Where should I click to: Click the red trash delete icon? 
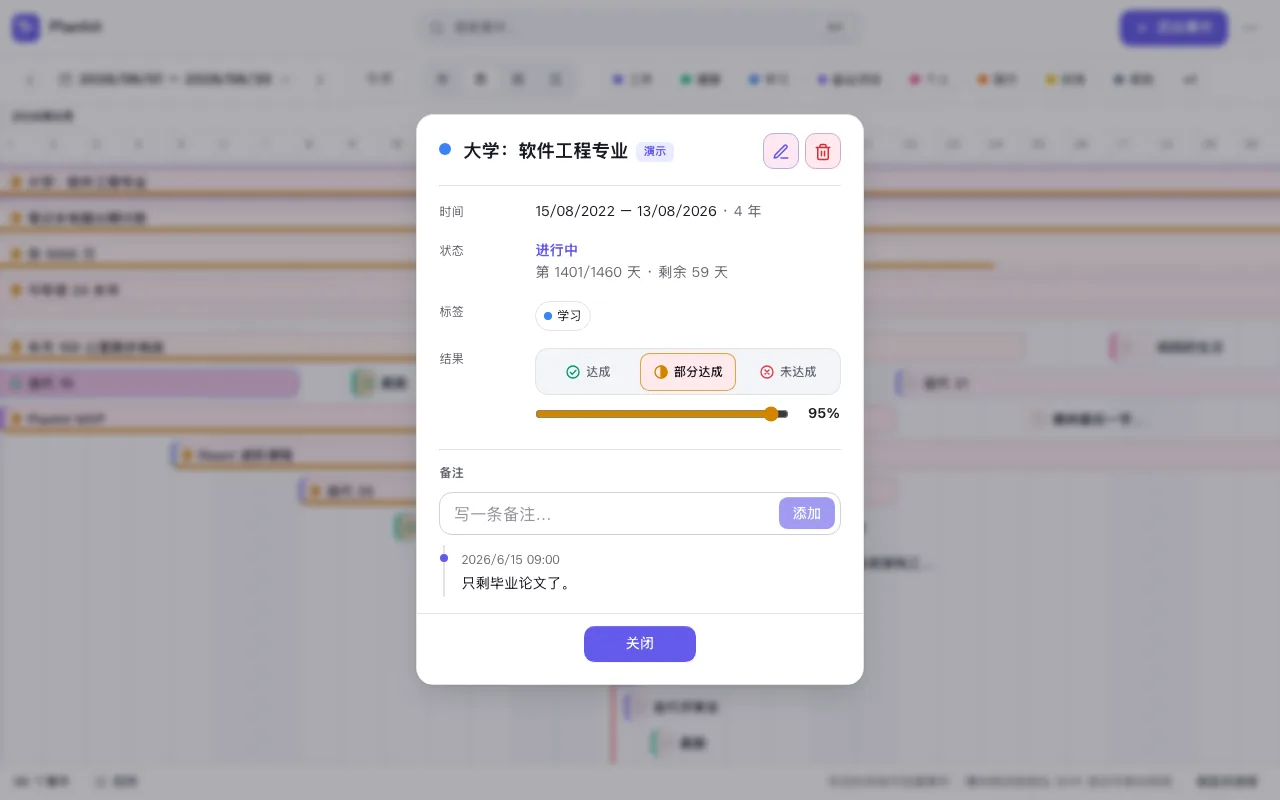pyautogui.click(x=823, y=151)
